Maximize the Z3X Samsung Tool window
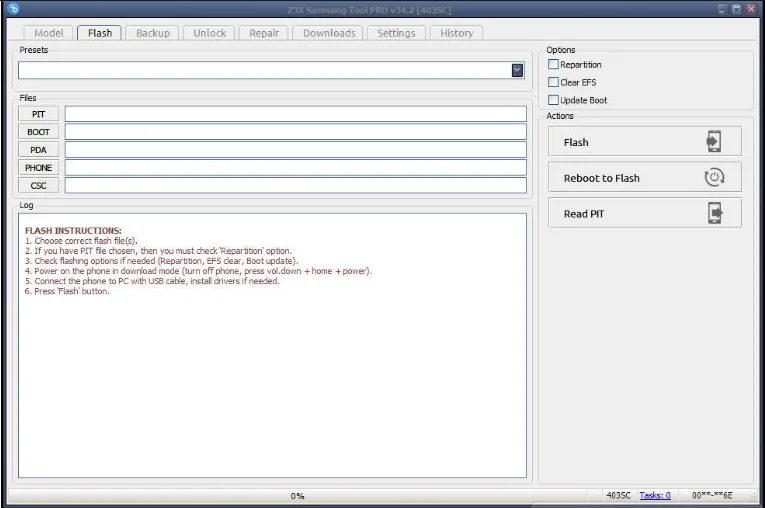Screen dimensions: 765x508 click(737, 9)
